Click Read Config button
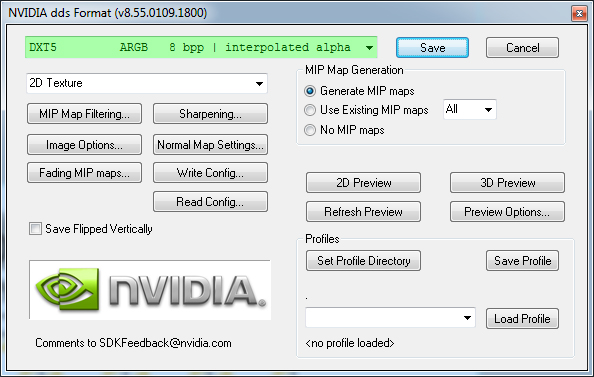Image resolution: width=594 pixels, height=377 pixels. pos(210,202)
